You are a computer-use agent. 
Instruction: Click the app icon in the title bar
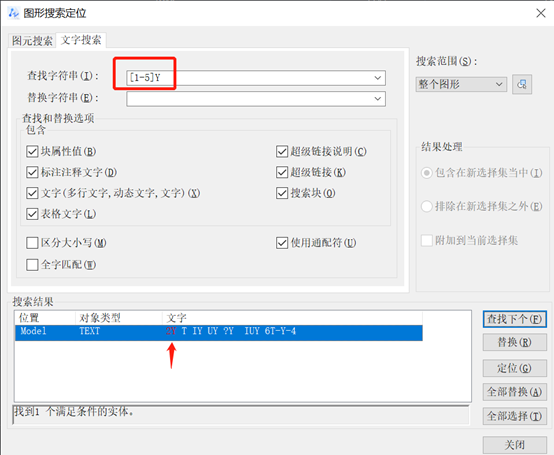point(13,13)
